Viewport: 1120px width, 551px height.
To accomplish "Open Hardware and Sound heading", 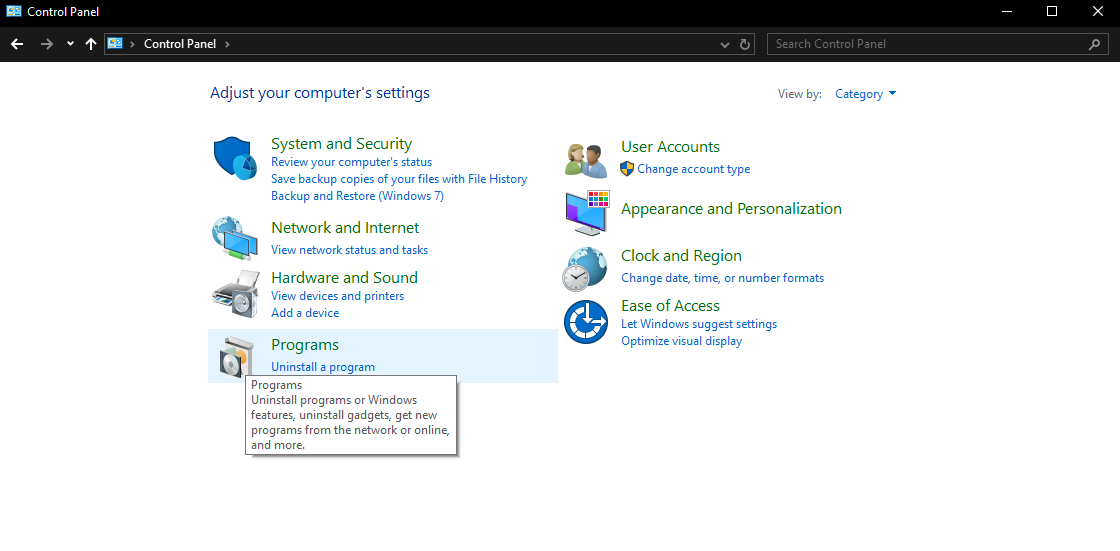I will (344, 277).
